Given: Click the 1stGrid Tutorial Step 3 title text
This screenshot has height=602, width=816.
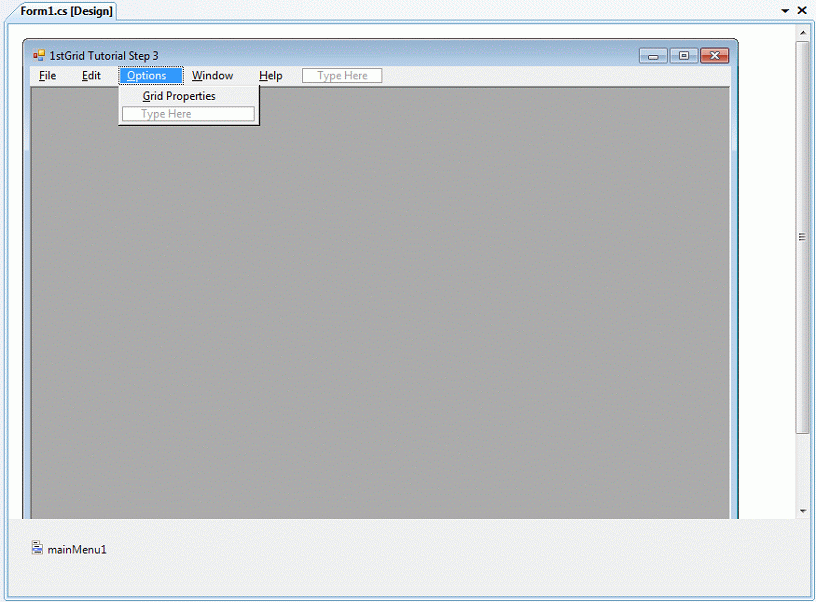Looking at the screenshot, I should click(104, 56).
